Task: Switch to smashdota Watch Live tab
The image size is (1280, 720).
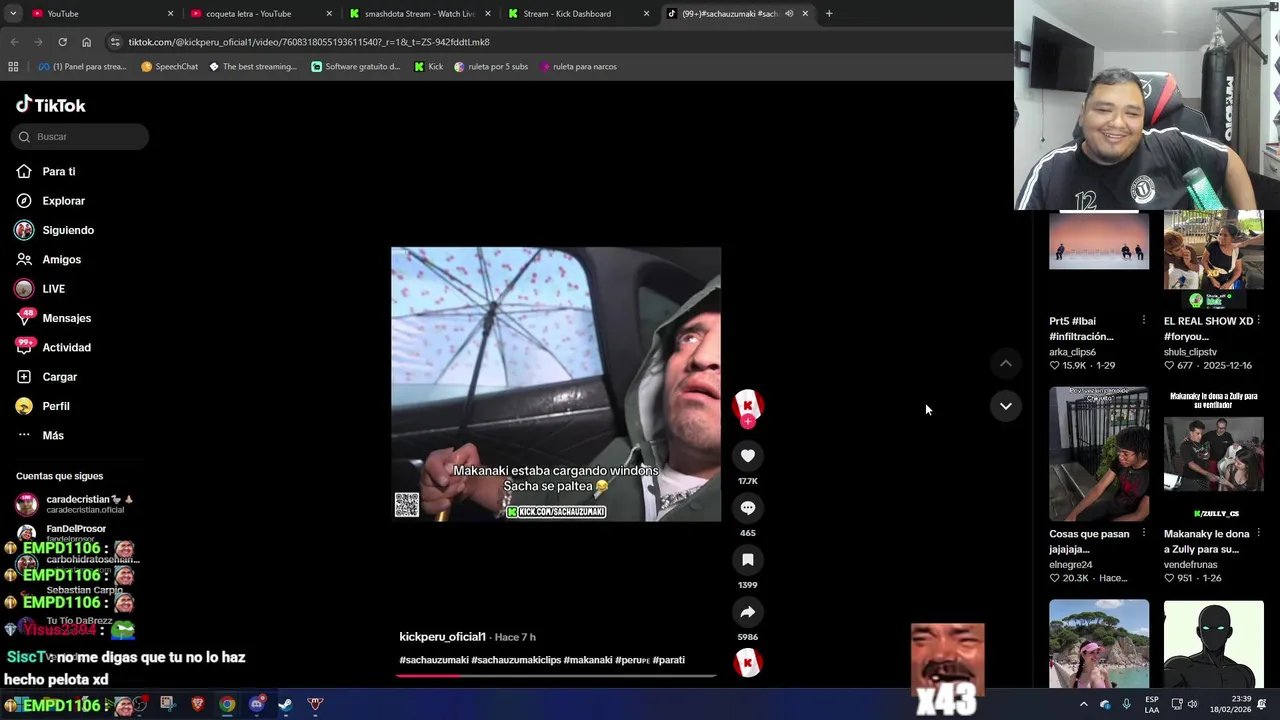Action: coord(420,14)
